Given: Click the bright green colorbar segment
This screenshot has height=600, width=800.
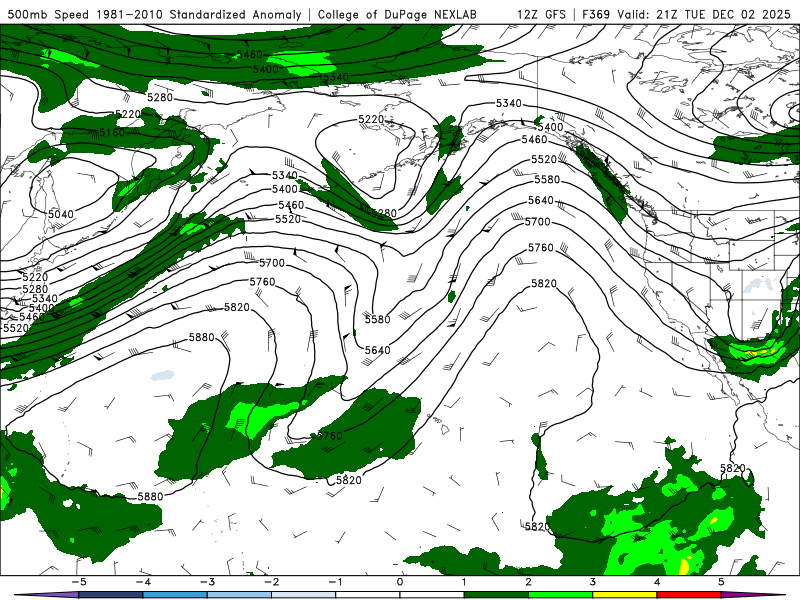Looking at the screenshot, I should coord(560,595).
